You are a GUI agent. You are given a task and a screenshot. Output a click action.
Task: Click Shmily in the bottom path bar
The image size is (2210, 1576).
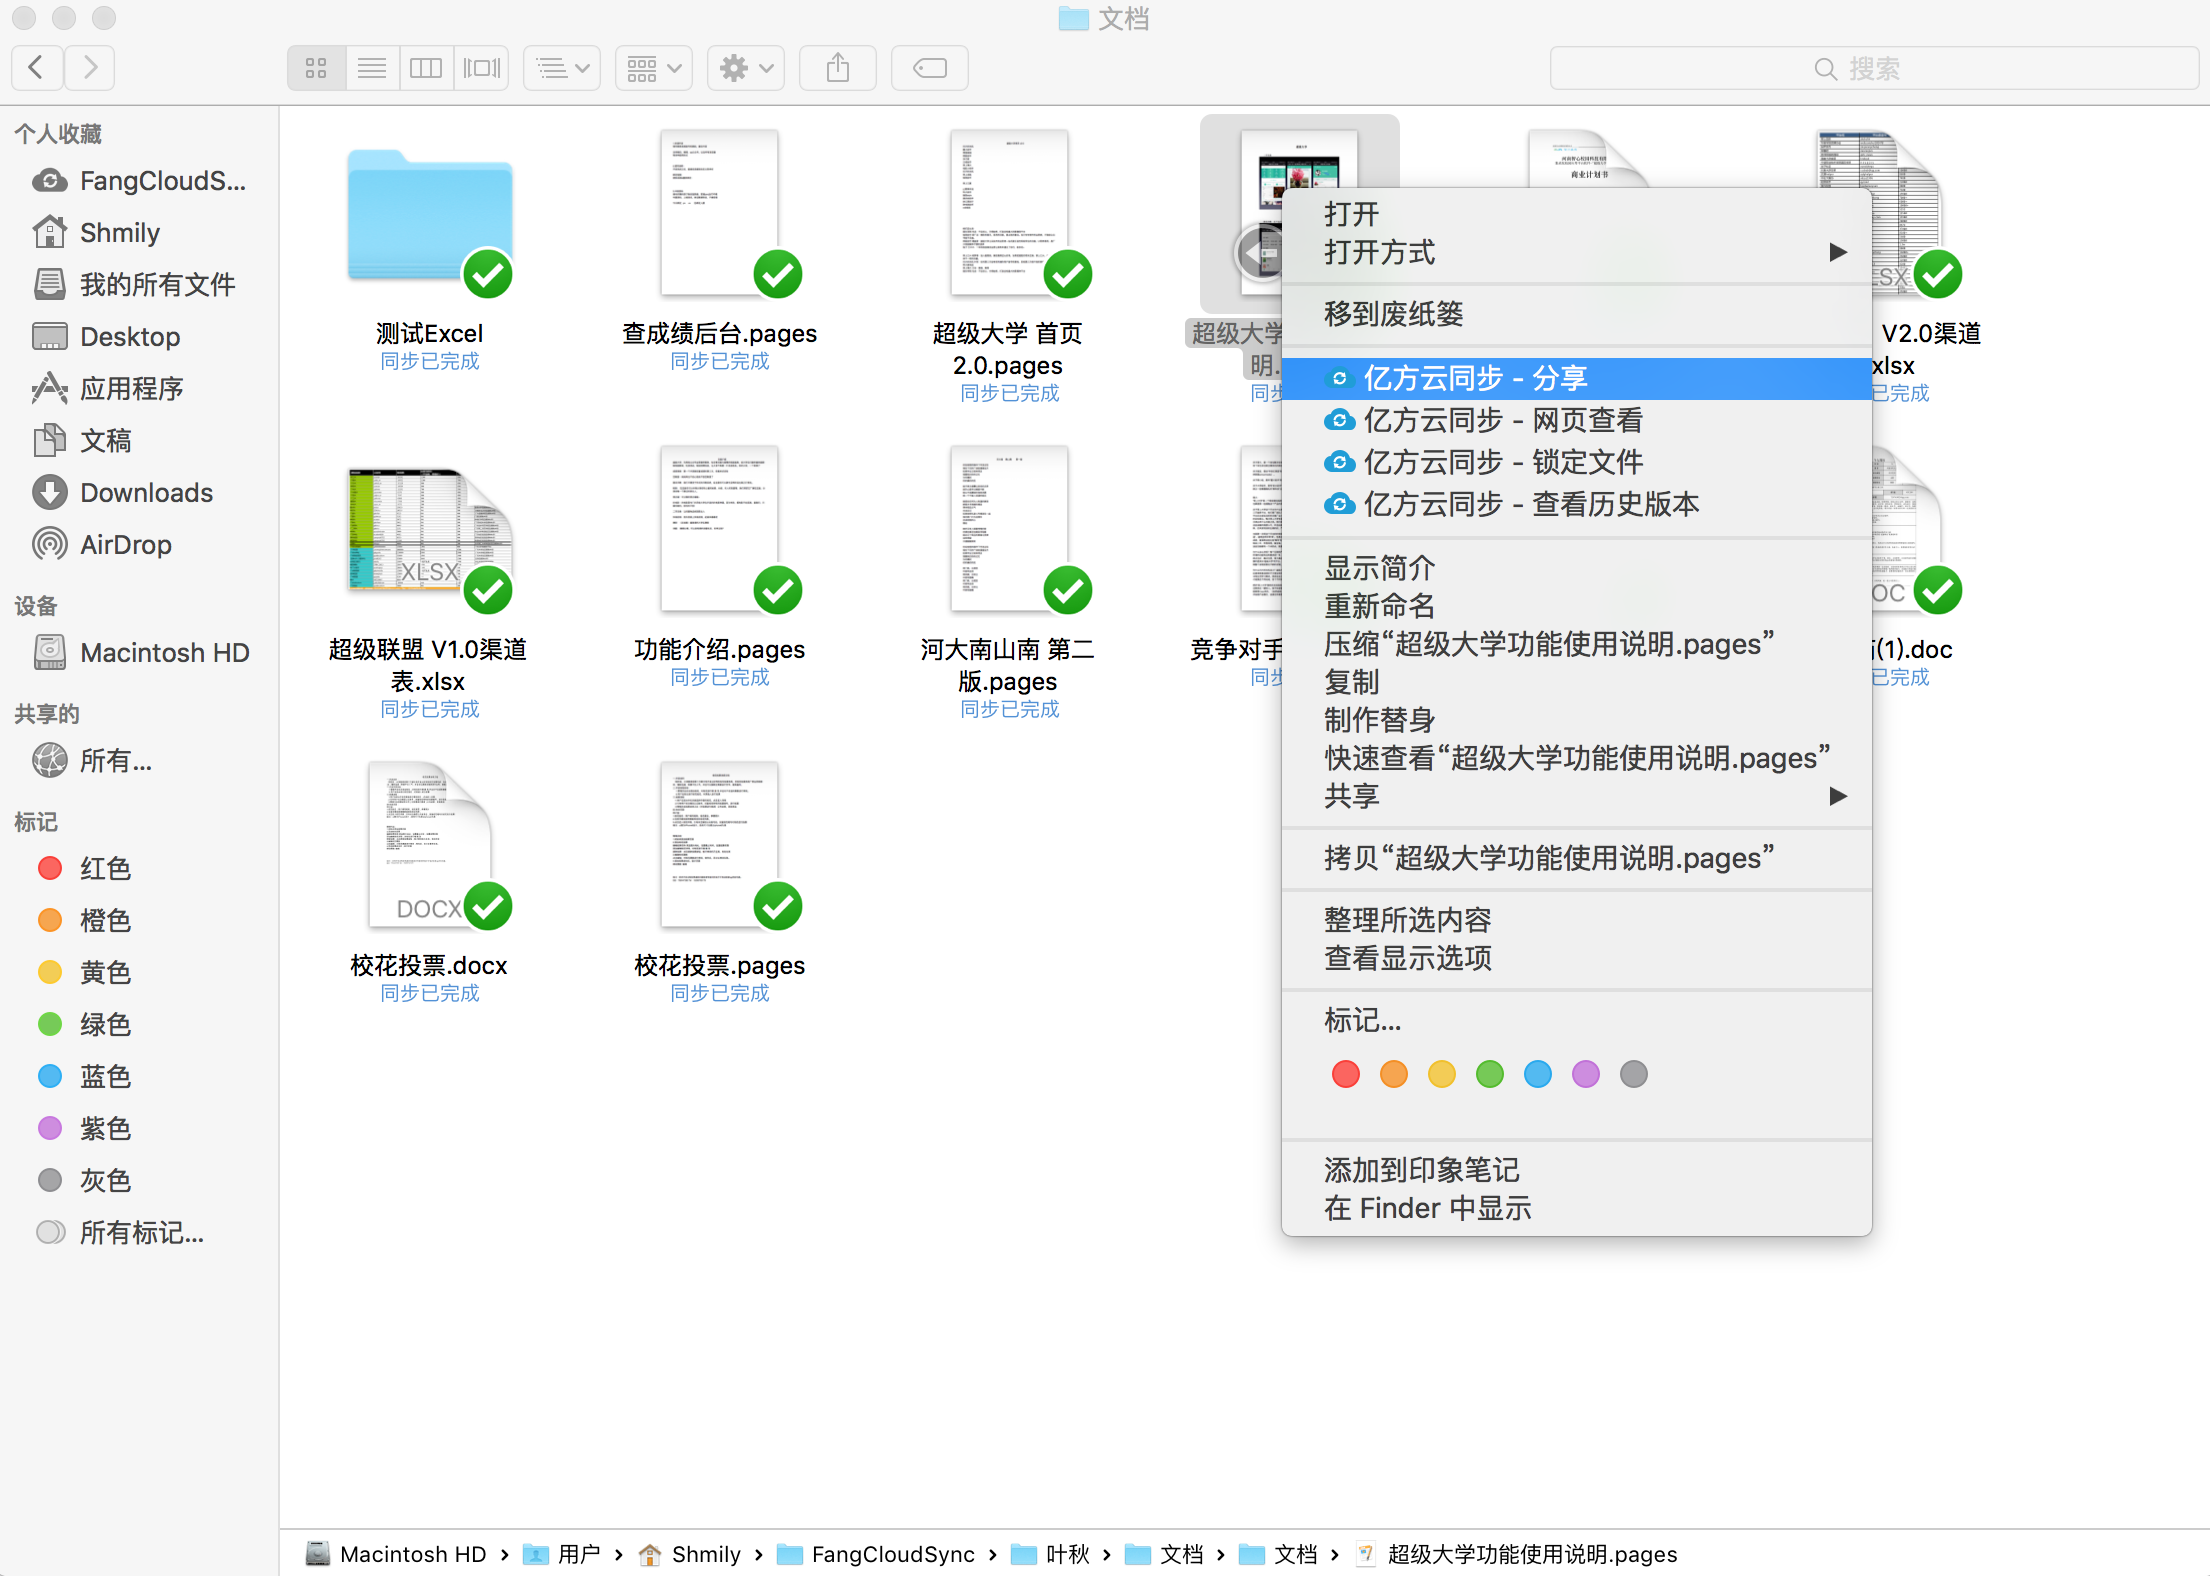[705, 1554]
